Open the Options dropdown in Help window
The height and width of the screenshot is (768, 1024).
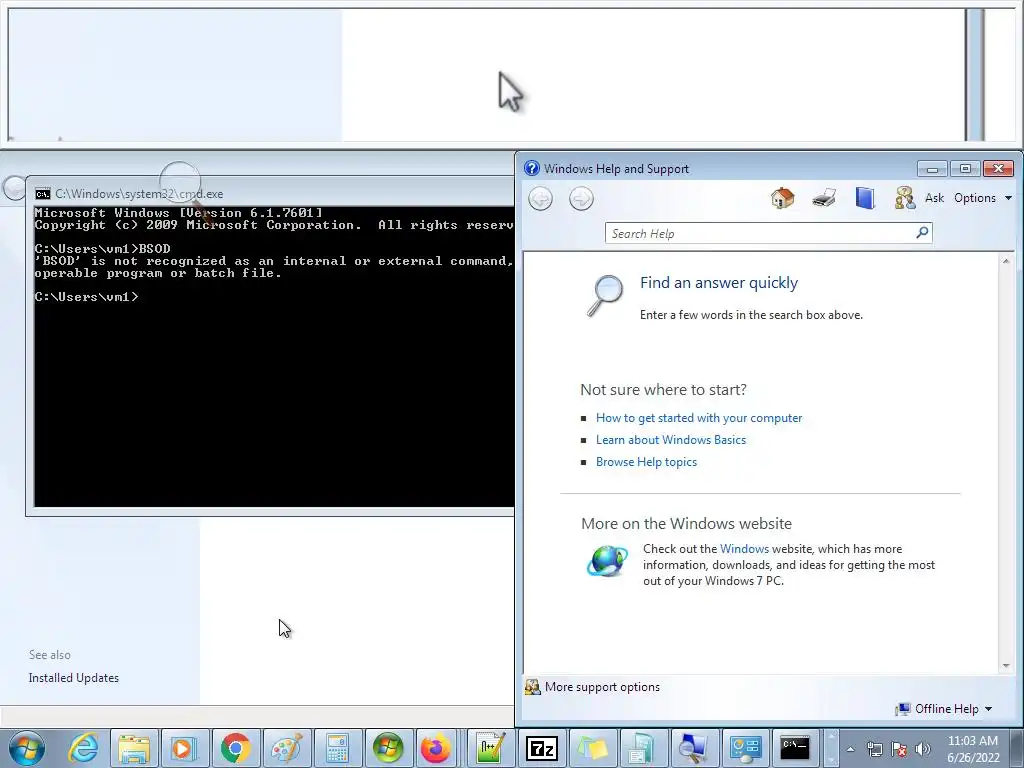click(x=983, y=198)
